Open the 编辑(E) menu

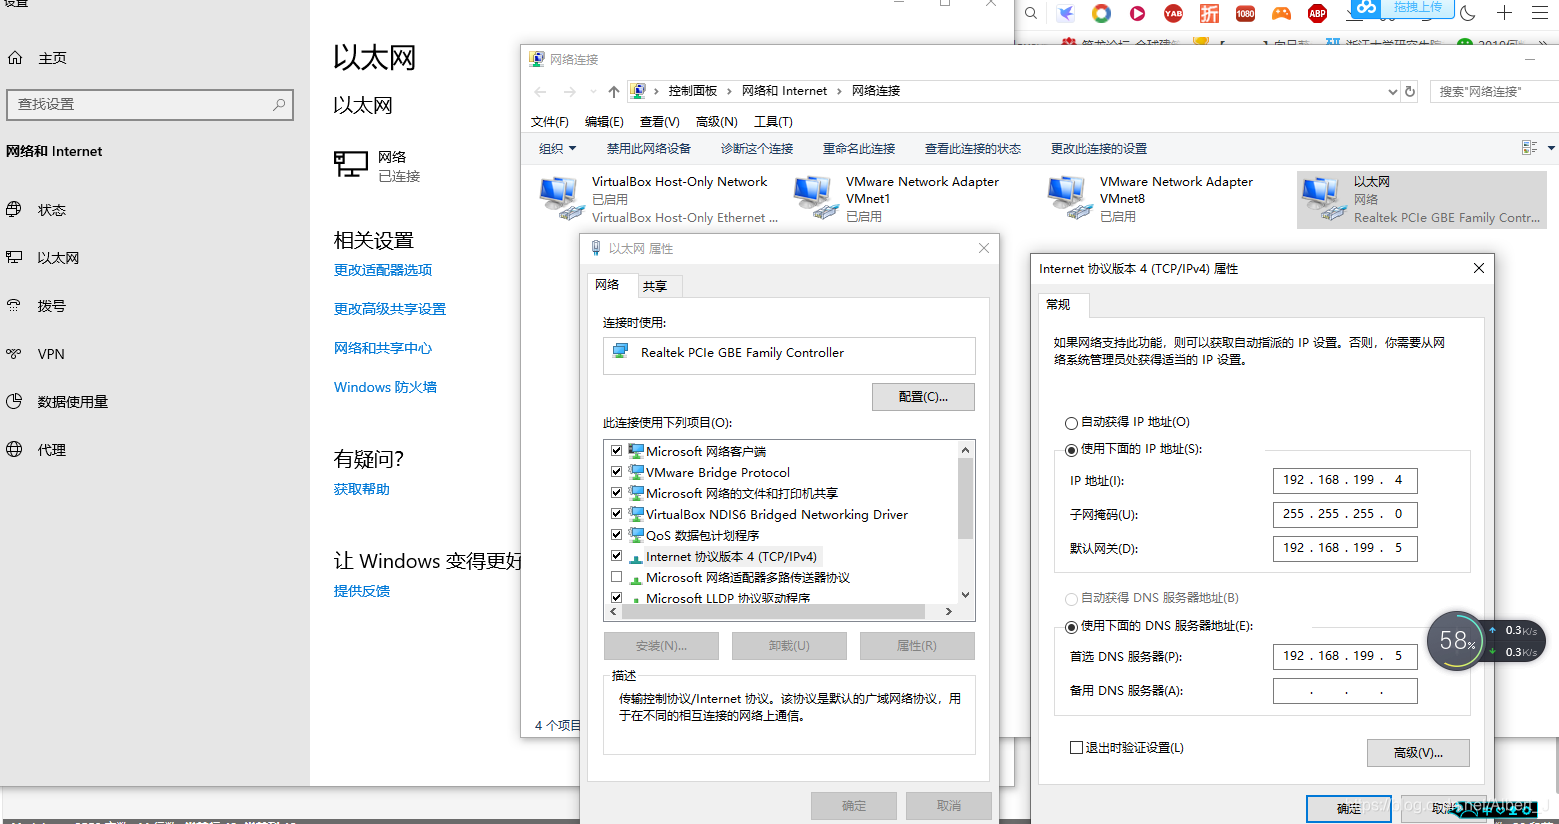click(x=604, y=121)
